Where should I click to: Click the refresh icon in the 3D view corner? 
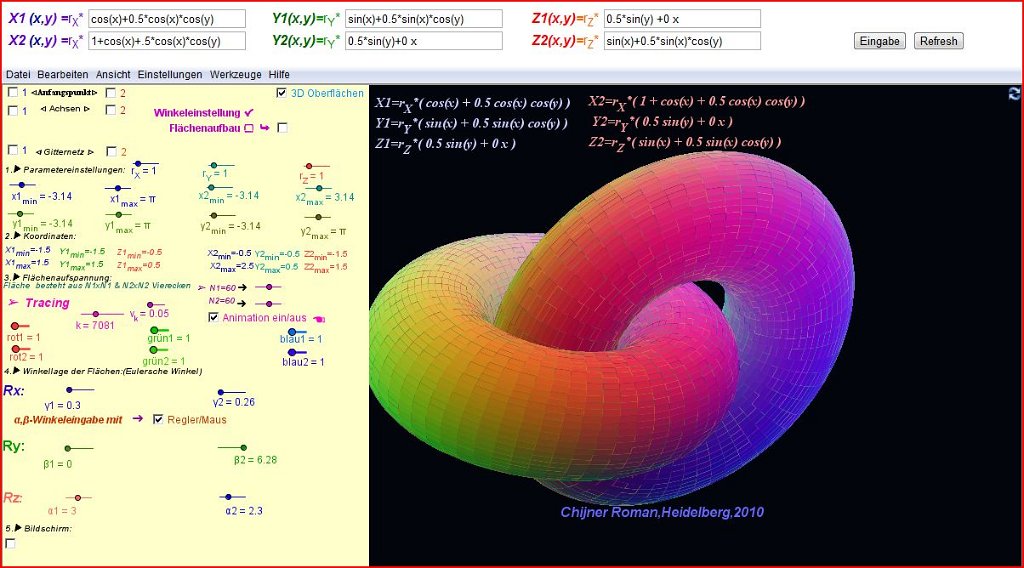(x=1014, y=93)
